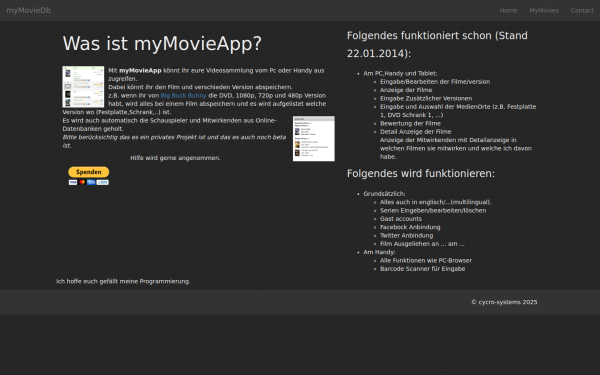Click list item 'Am PC,Handy und Tablet:'
The width and height of the screenshot is (600, 375).
pos(400,73)
